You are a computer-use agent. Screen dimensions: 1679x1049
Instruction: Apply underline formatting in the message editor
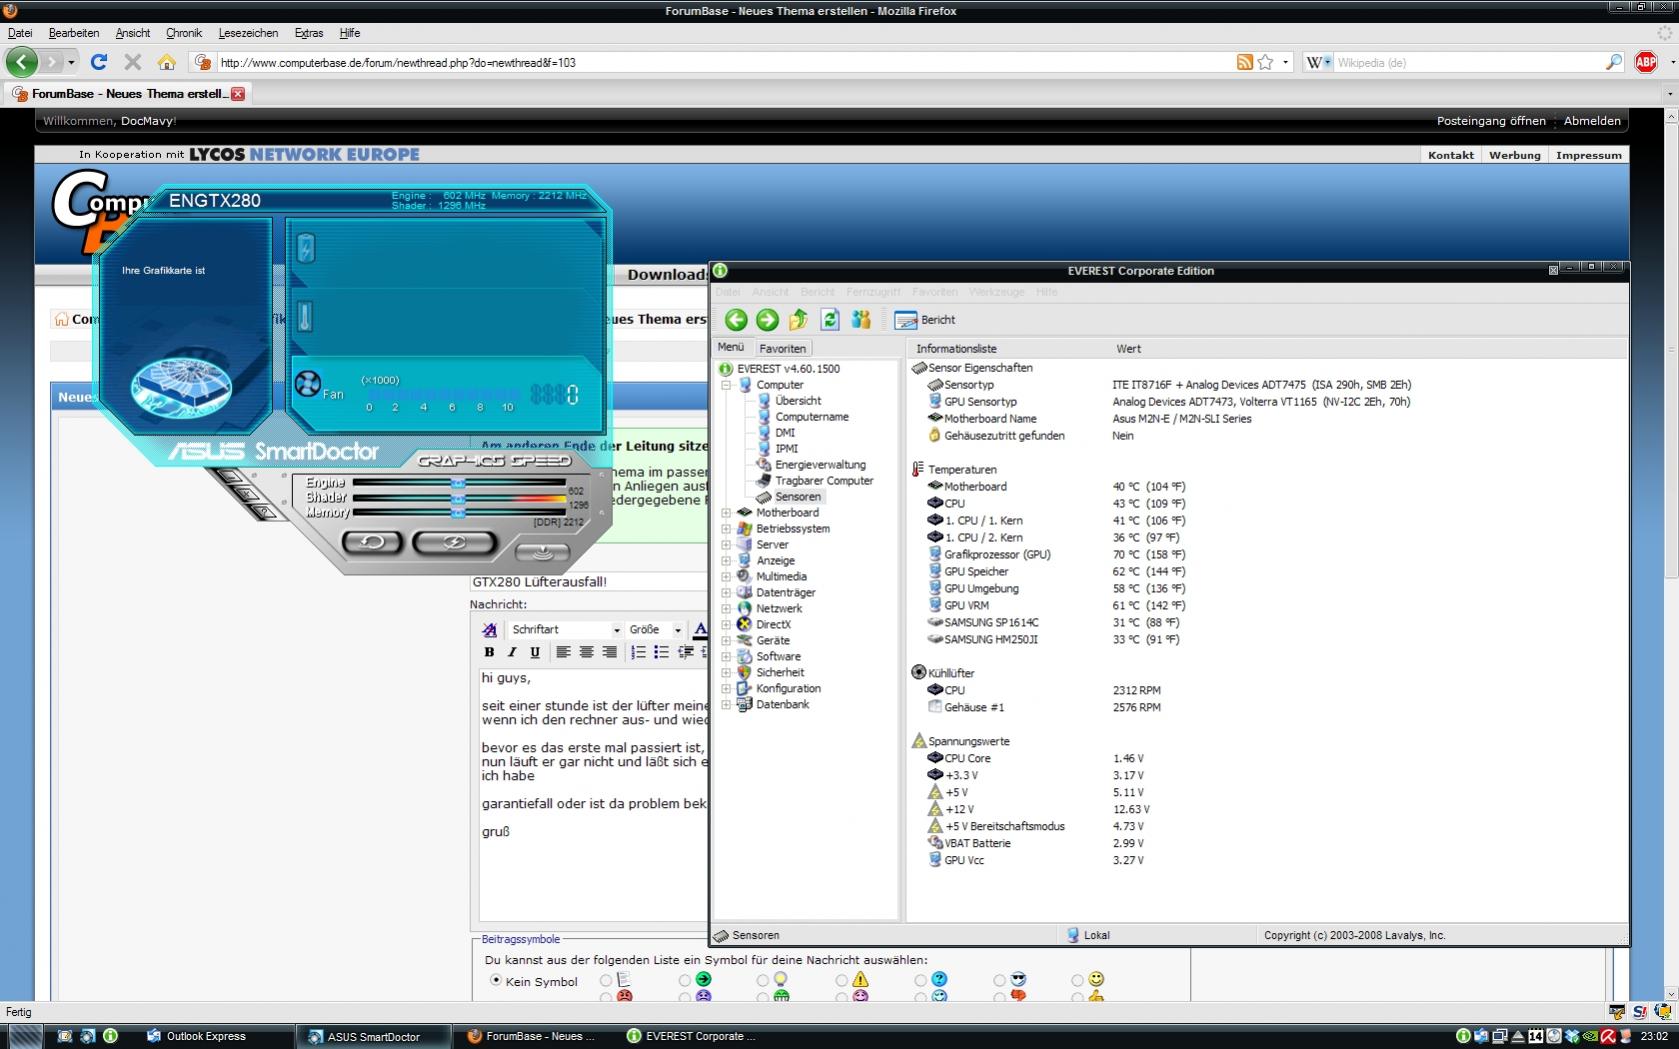tap(535, 652)
